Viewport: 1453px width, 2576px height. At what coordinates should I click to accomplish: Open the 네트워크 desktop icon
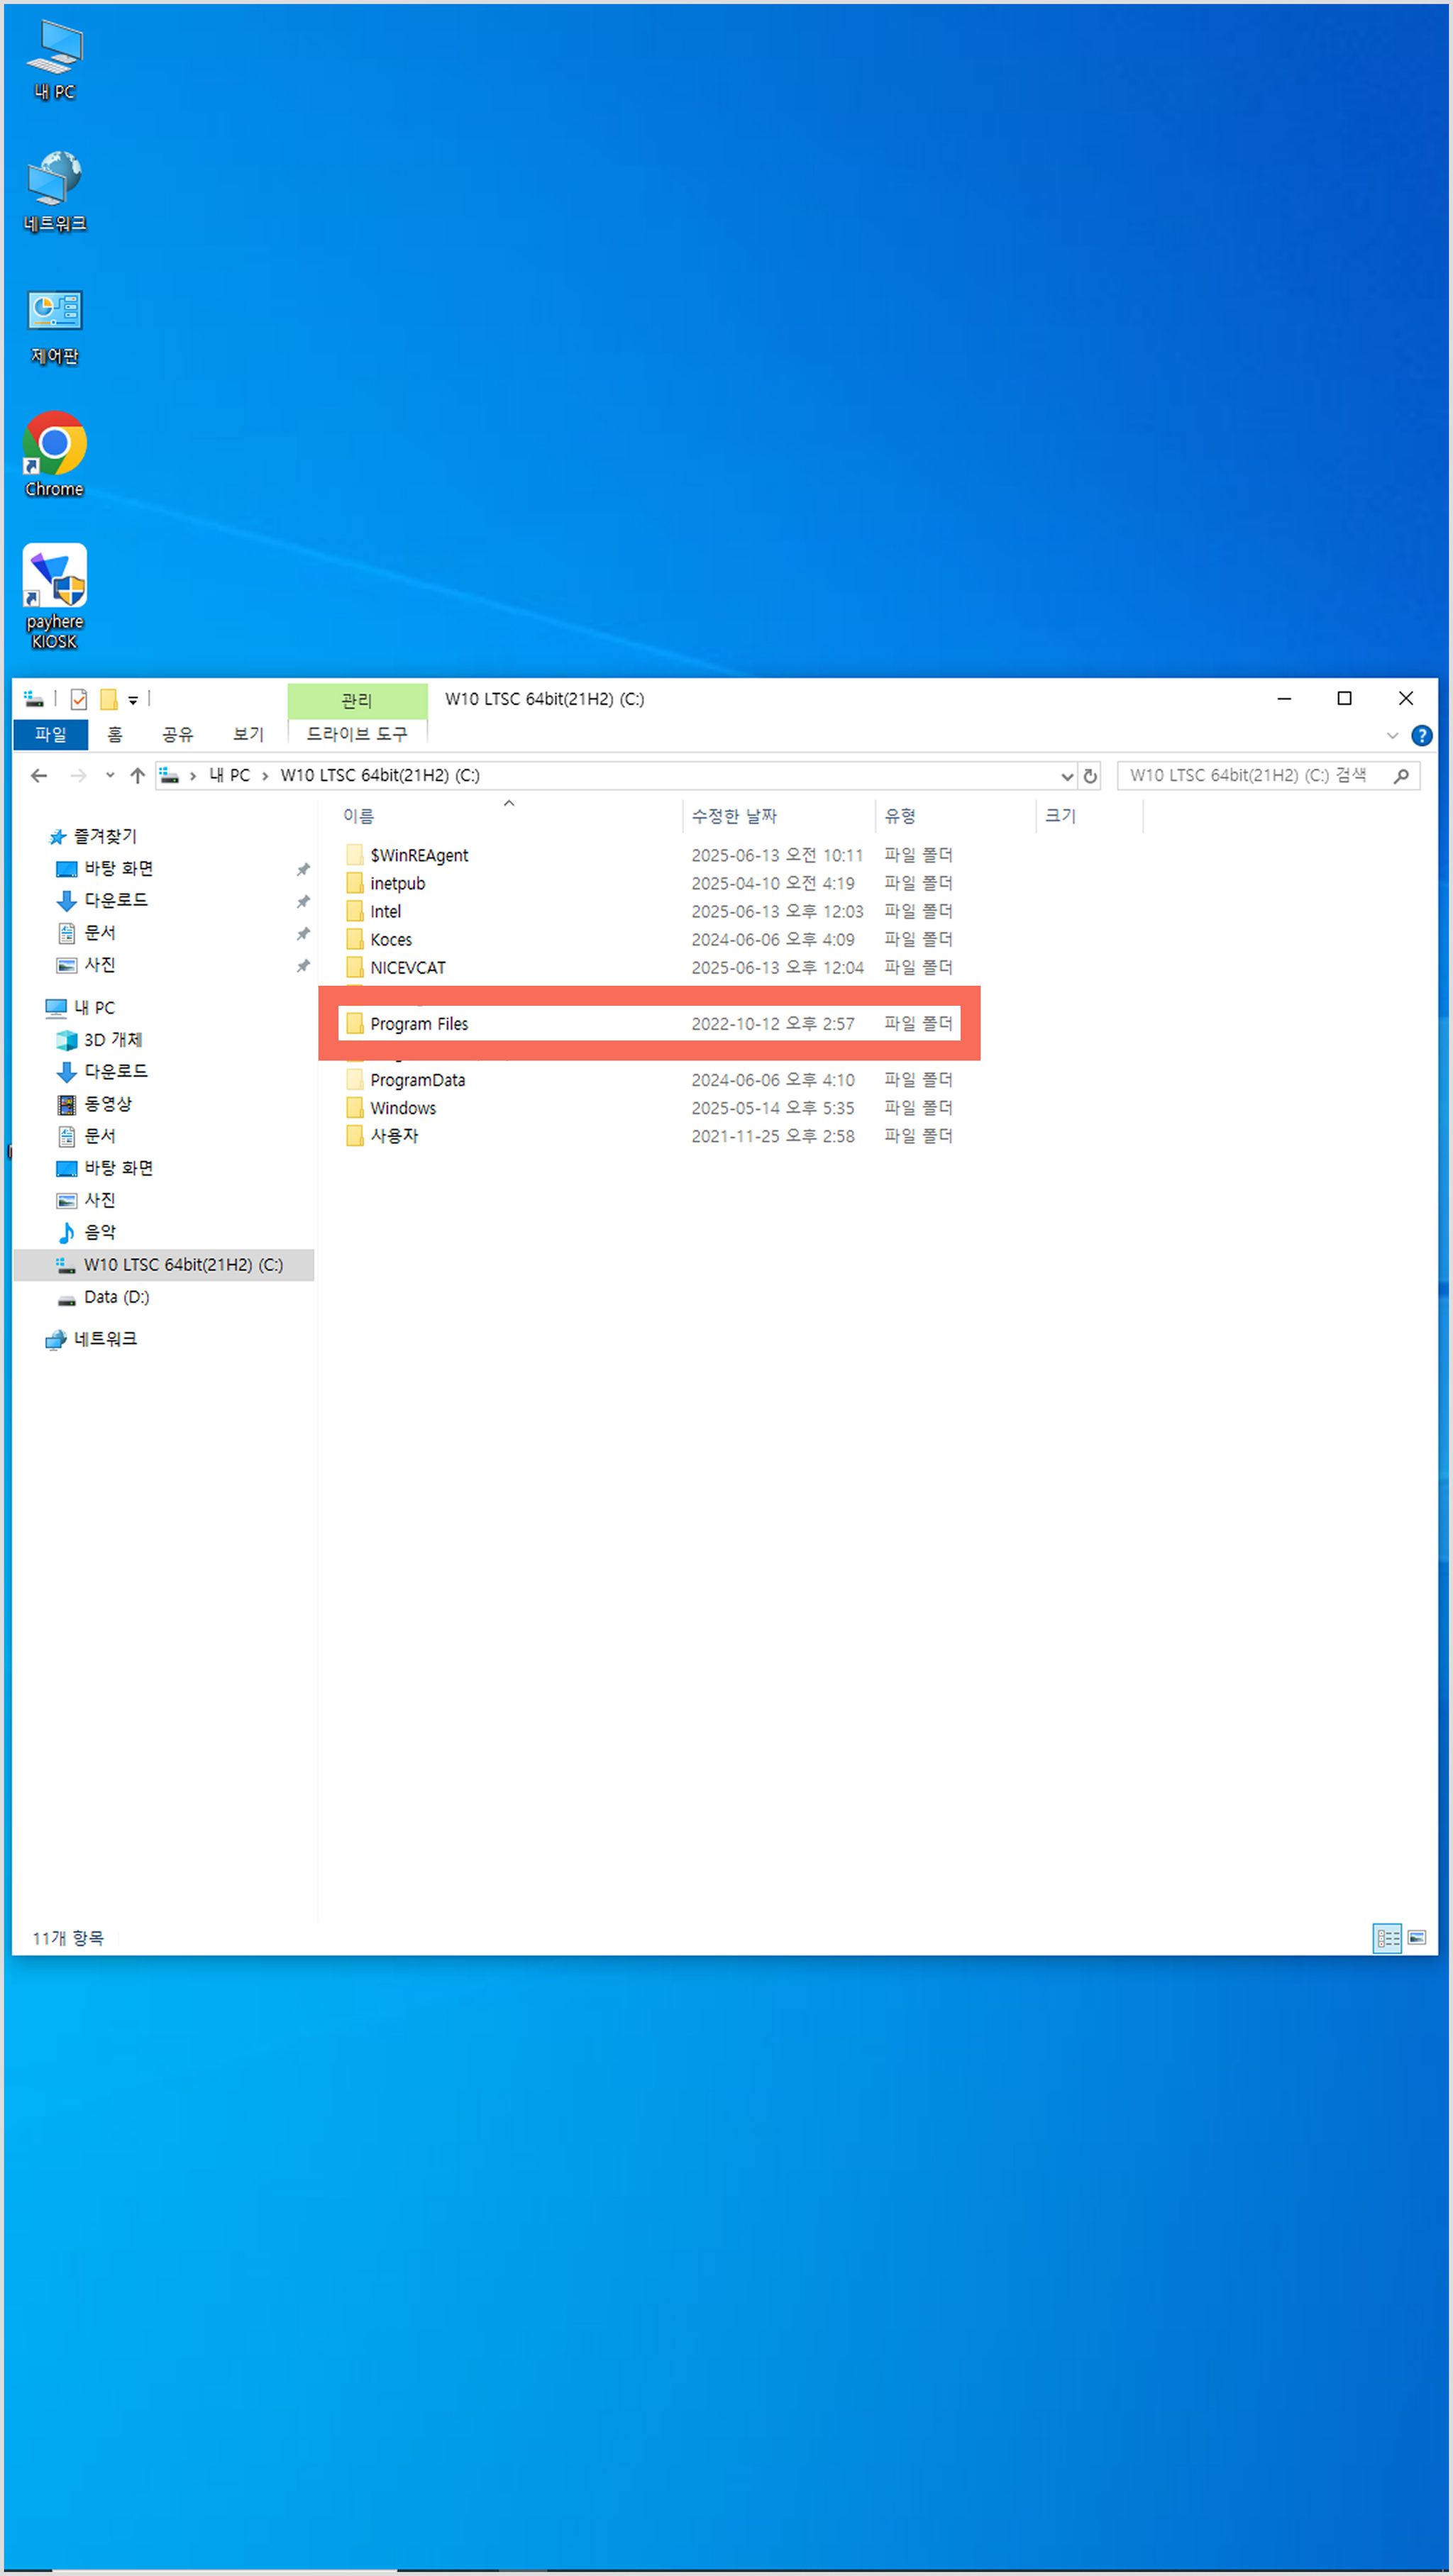coord(55,192)
